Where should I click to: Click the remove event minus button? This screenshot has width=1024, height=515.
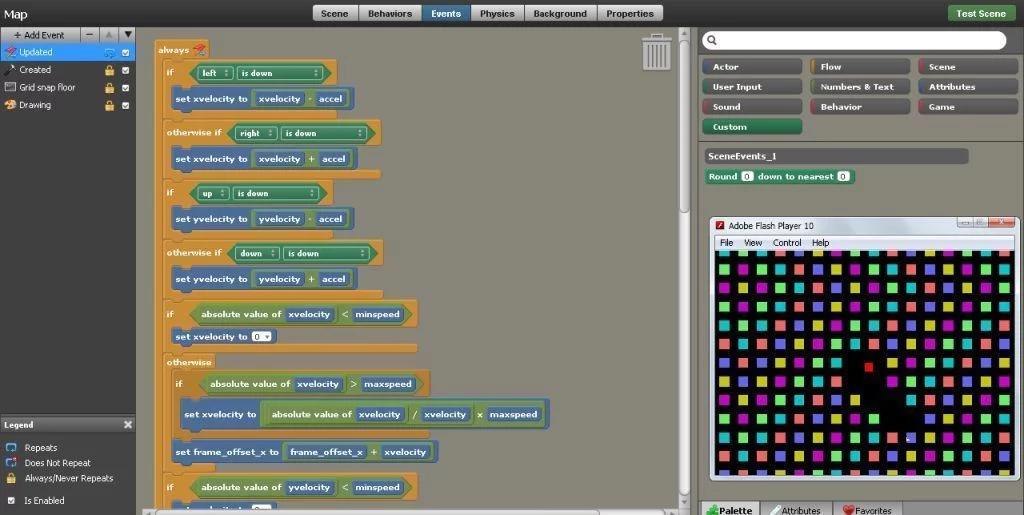coord(90,35)
